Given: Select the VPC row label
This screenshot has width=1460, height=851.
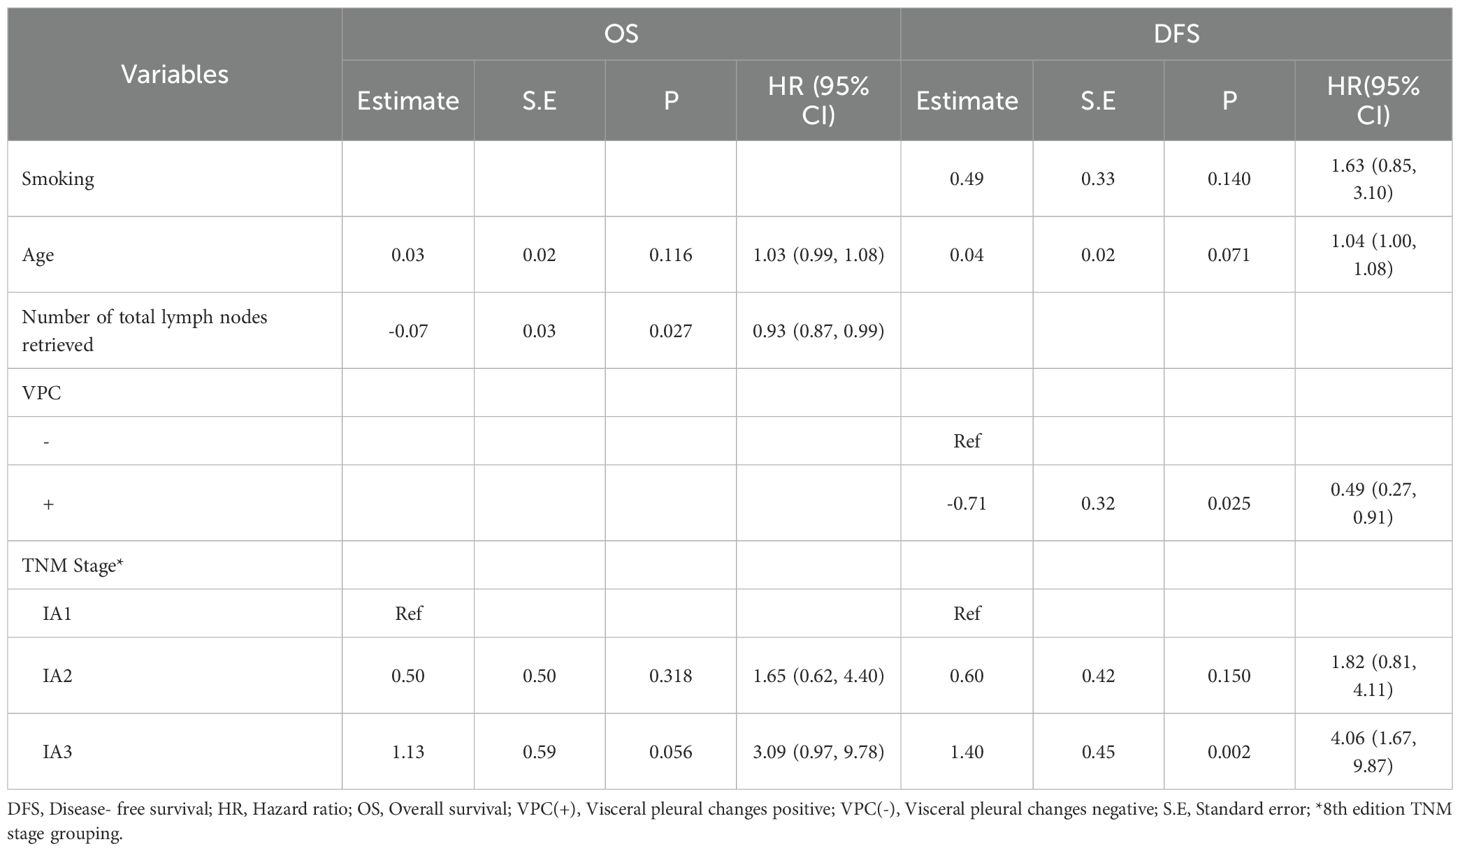Looking at the screenshot, I should tap(41, 393).
